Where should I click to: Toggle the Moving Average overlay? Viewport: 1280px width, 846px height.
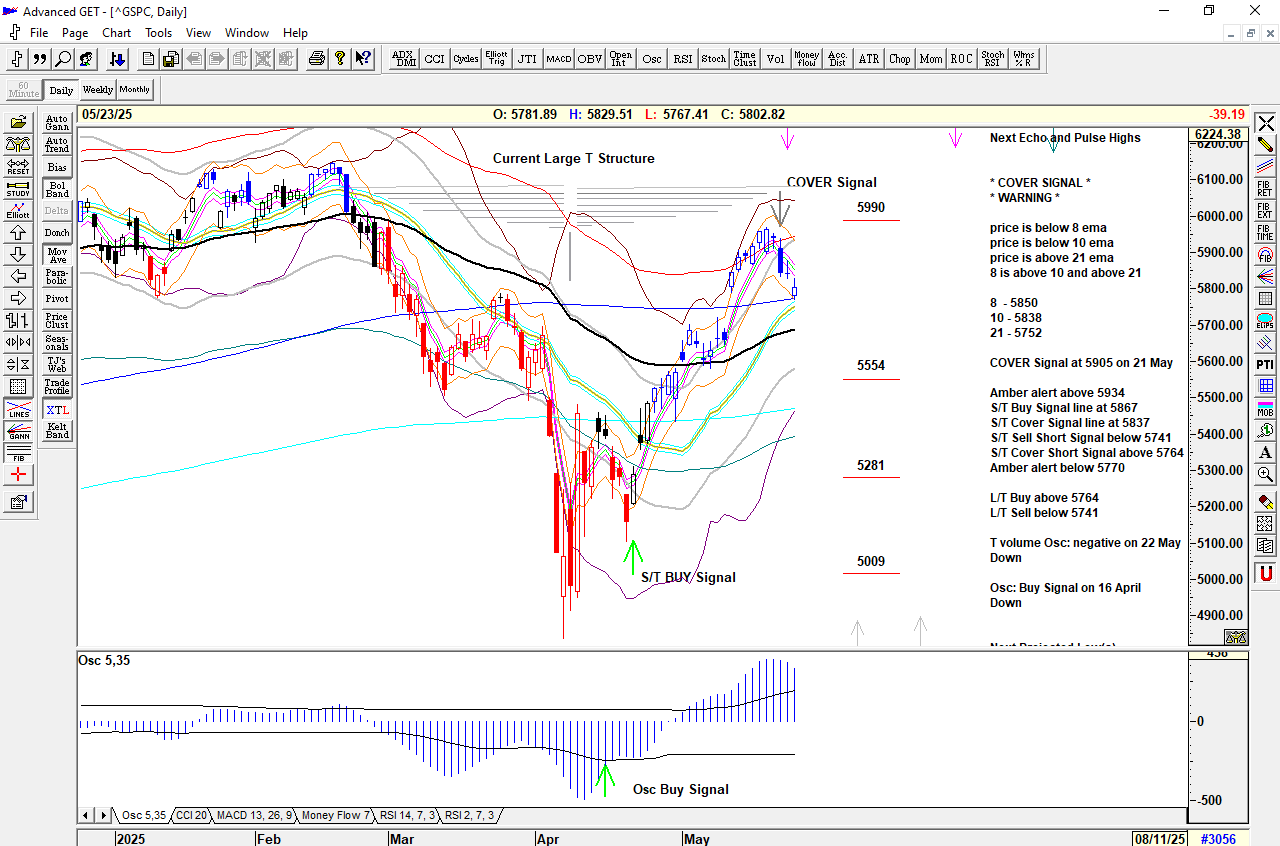[x=57, y=255]
